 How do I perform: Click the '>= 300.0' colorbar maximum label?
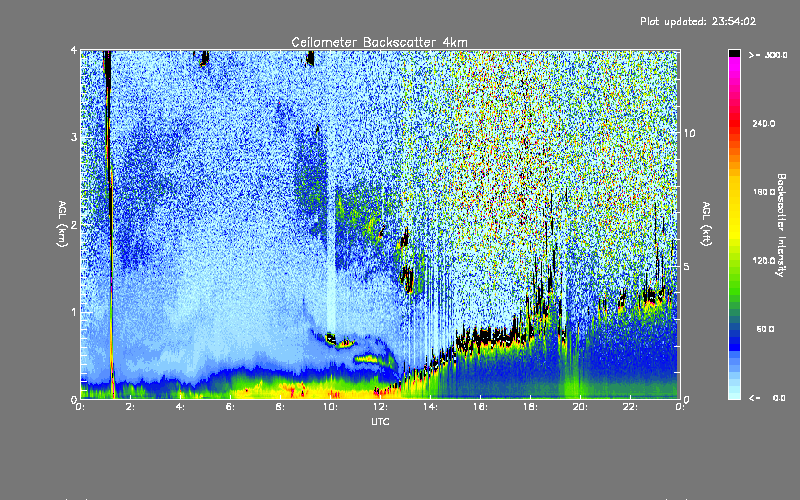click(x=768, y=55)
